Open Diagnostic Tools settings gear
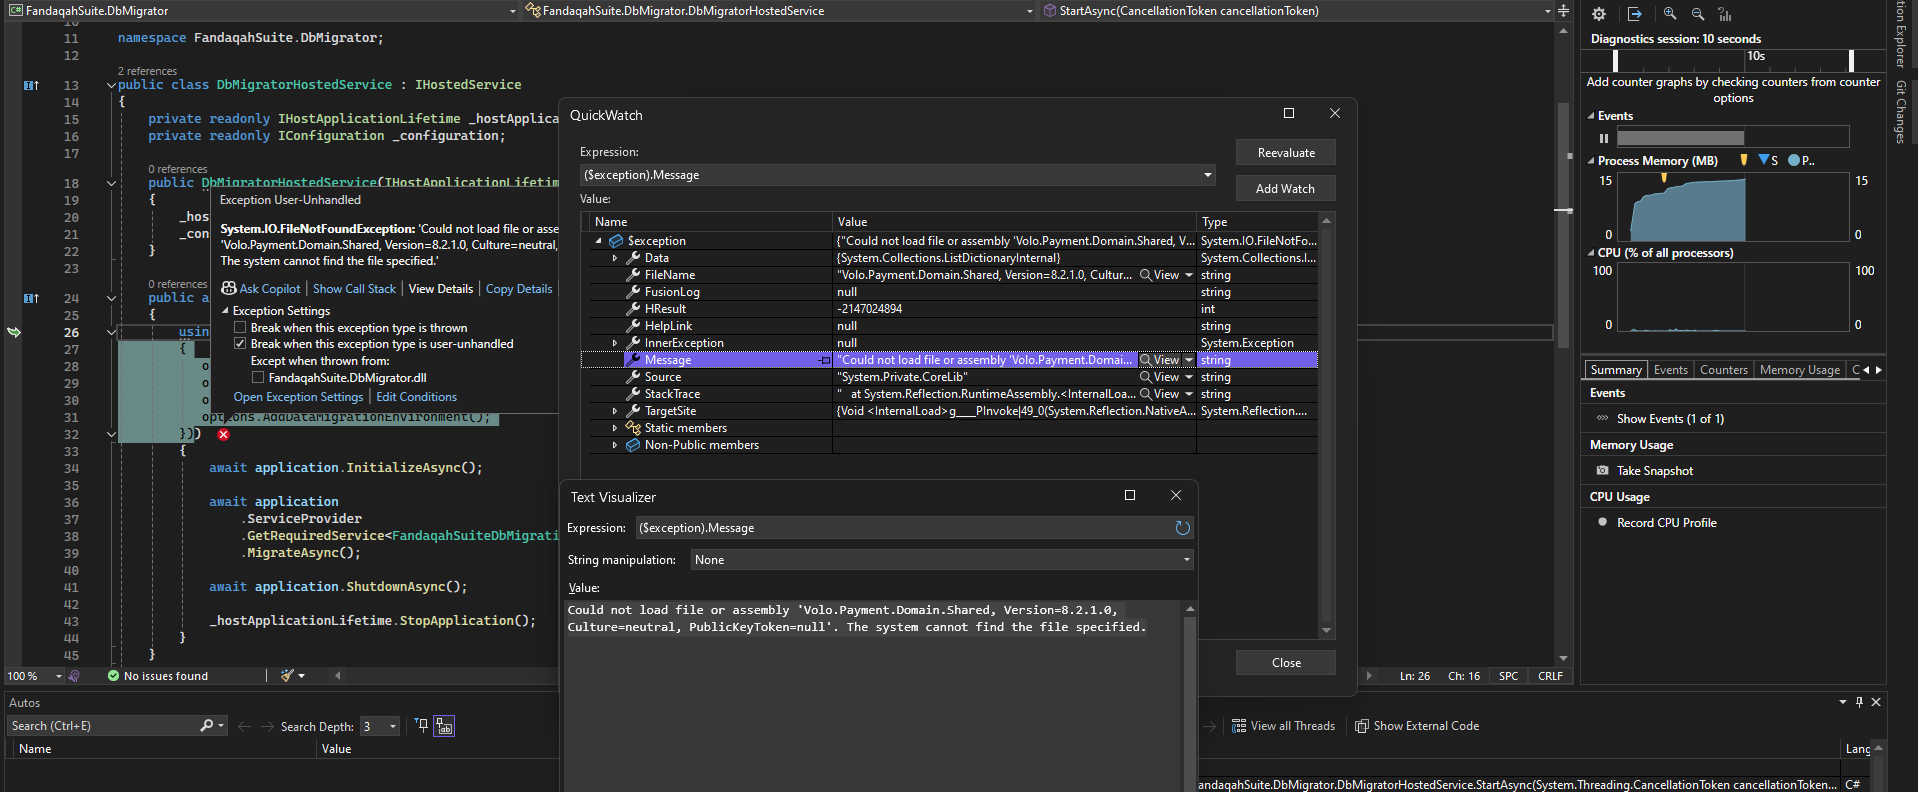This screenshot has width=1918, height=792. pyautogui.click(x=1599, y=14)
